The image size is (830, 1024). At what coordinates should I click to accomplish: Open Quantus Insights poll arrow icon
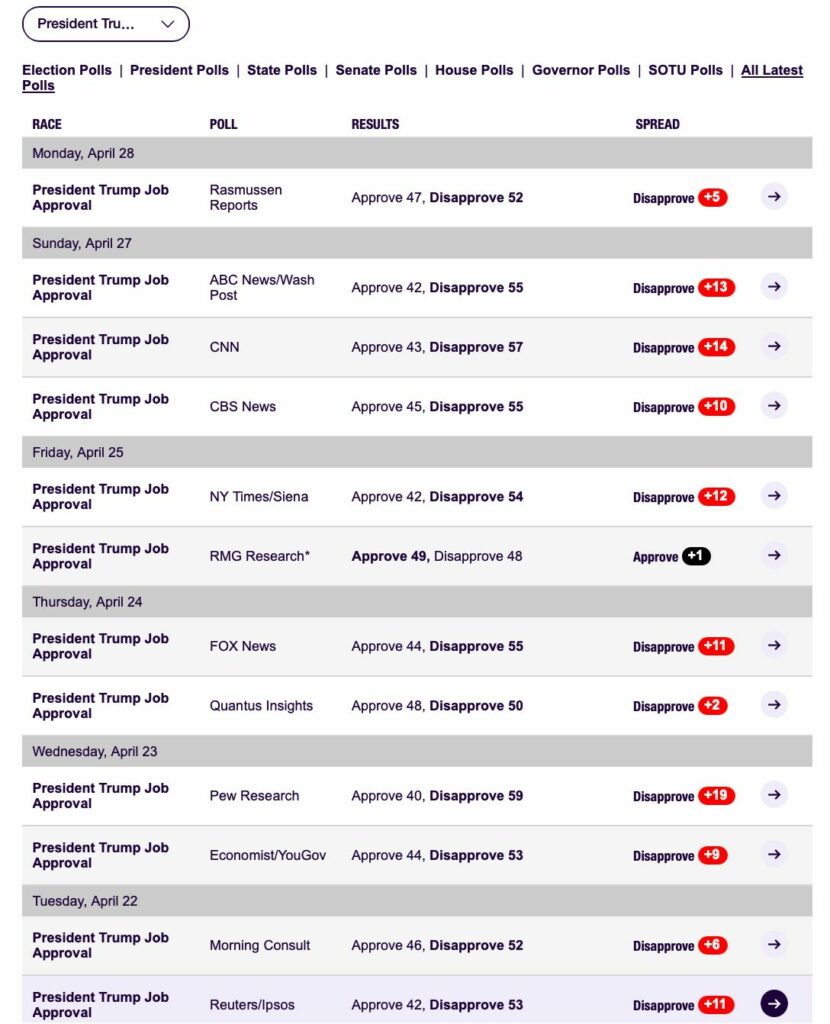click(774, 705)
